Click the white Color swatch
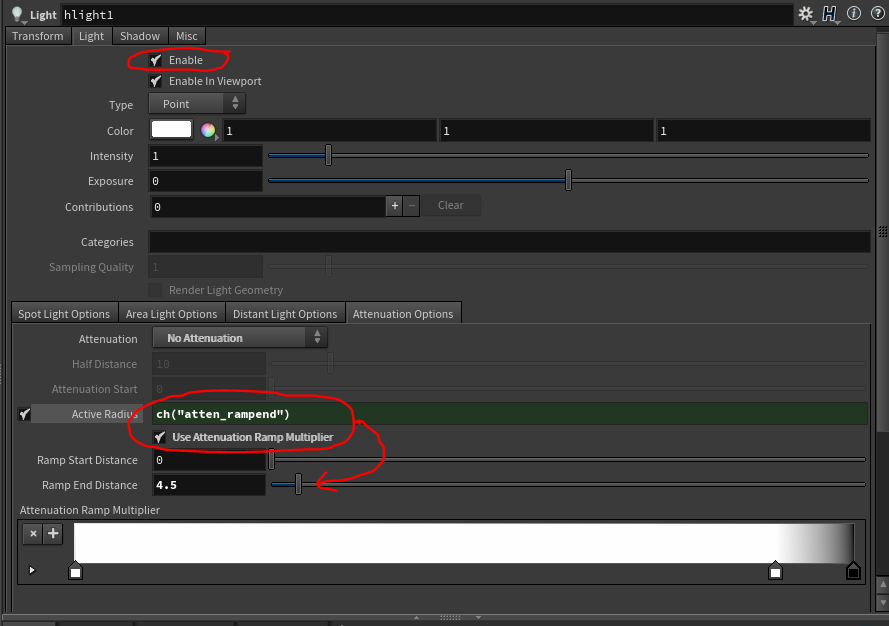The width and height of the screenshot is (889, 626). click(171, 130)
